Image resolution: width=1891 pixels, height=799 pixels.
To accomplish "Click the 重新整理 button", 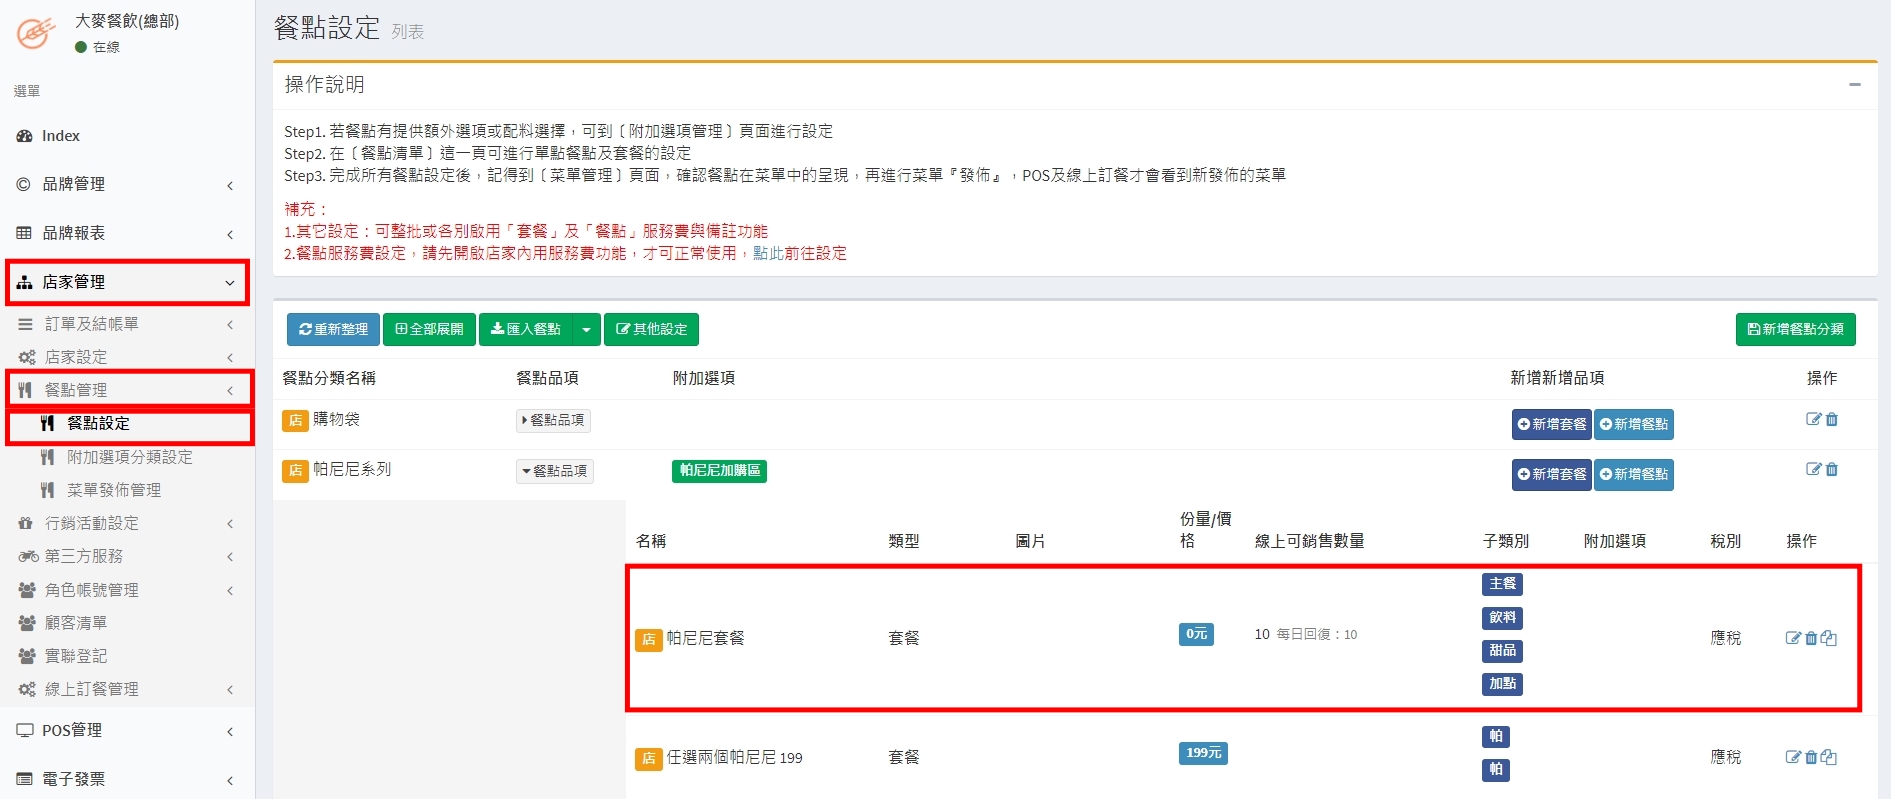I will (x=333, y=329).
